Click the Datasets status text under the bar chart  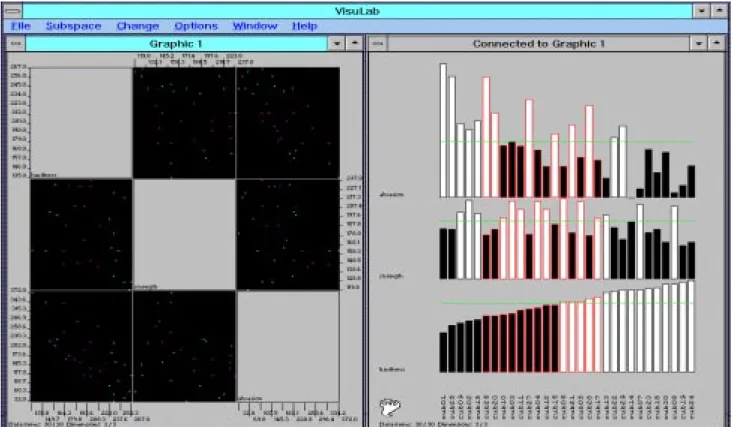click(432, 424)
